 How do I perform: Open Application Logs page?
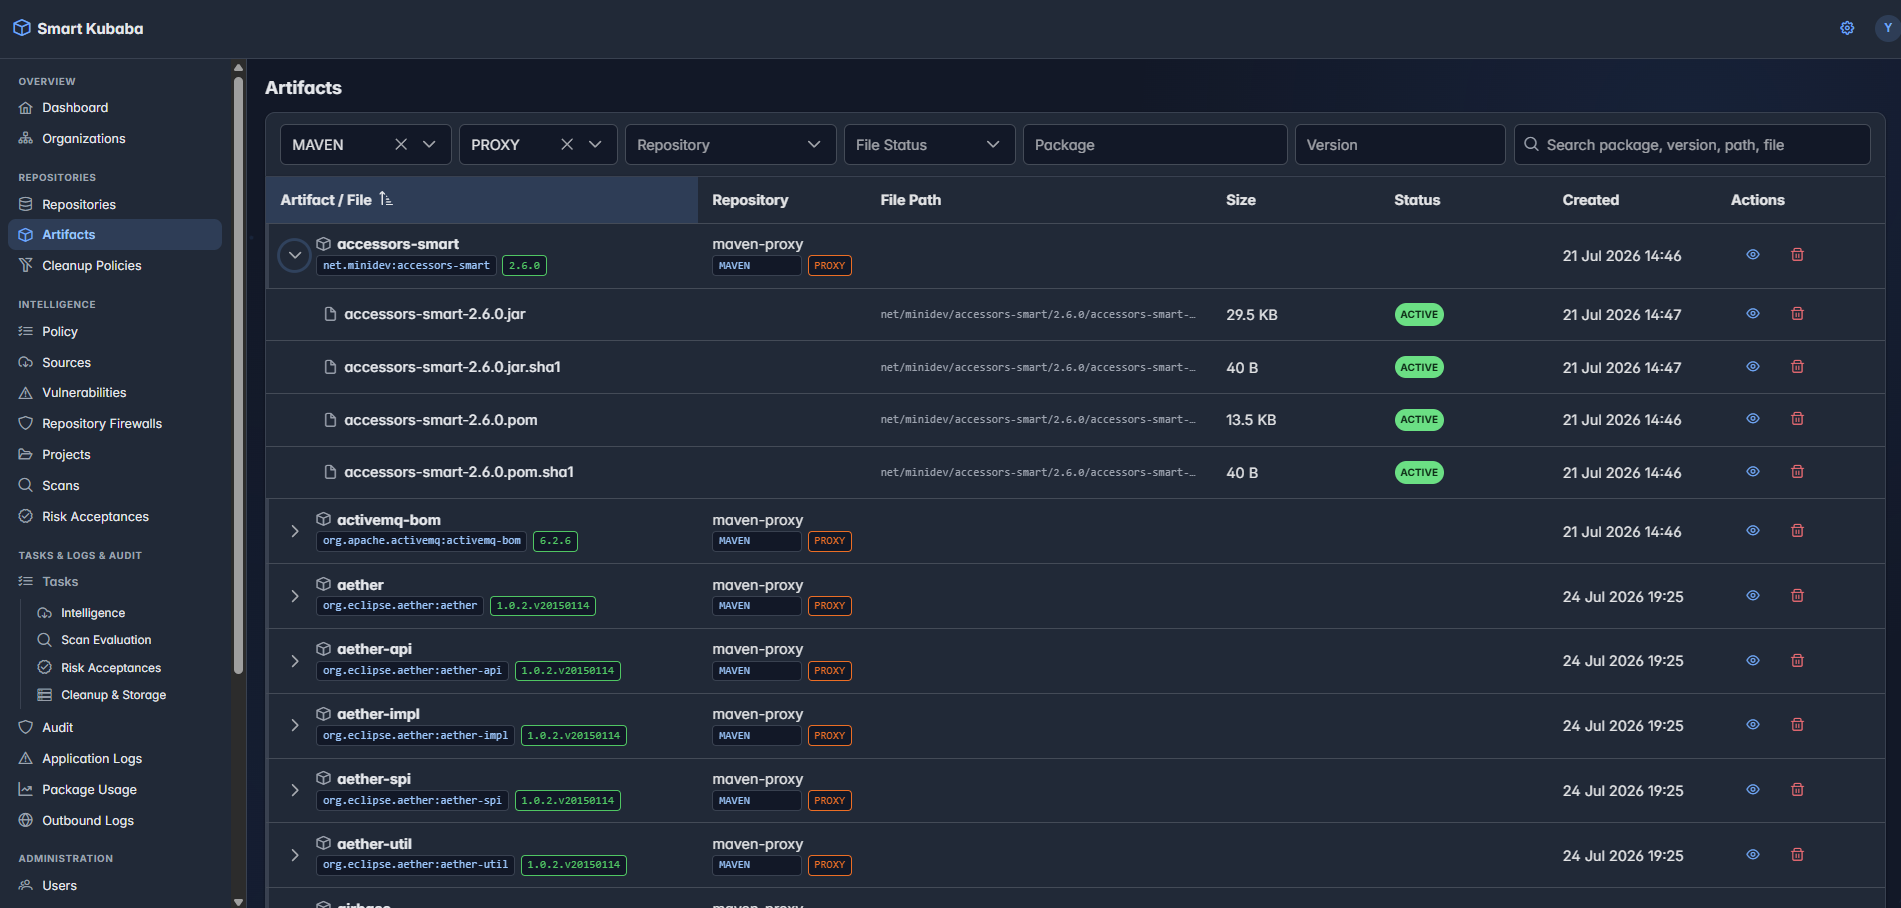tap(115, 759)
